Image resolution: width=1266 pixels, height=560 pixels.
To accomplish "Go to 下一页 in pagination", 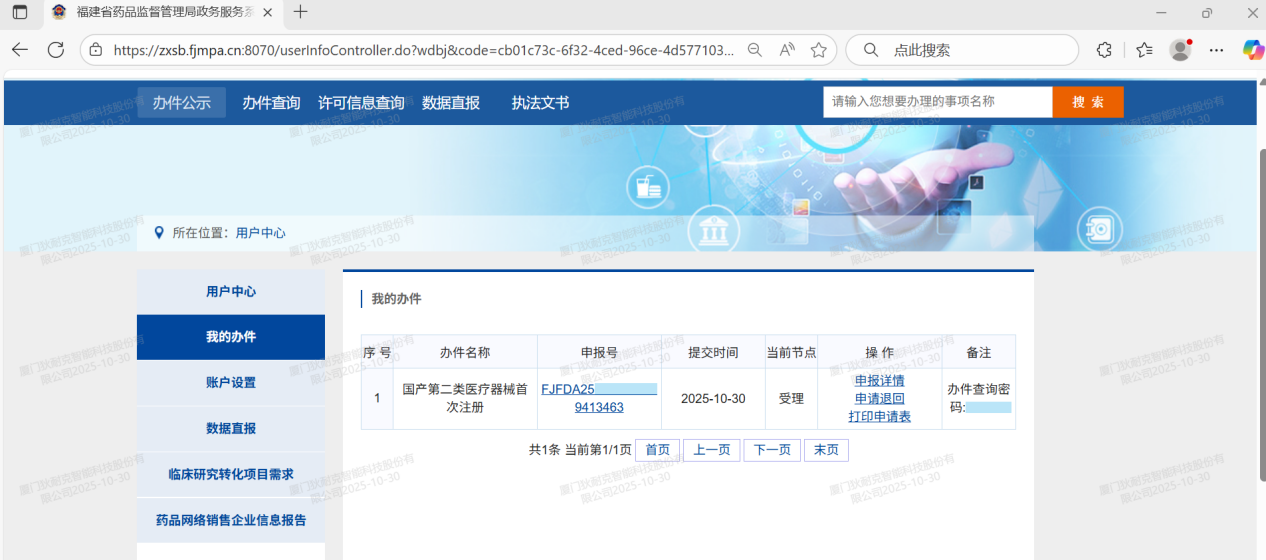I will point(771,450).
